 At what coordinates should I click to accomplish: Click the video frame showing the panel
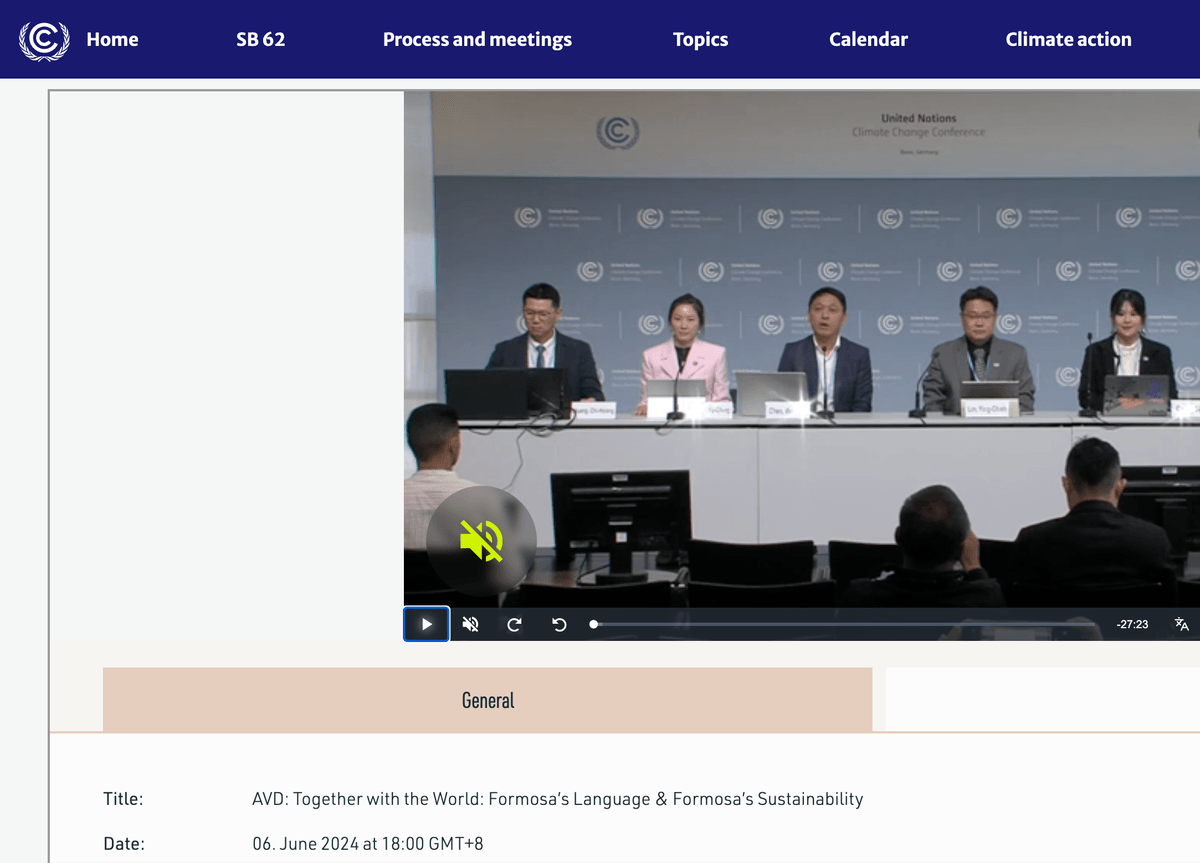[x=800, y=350]
